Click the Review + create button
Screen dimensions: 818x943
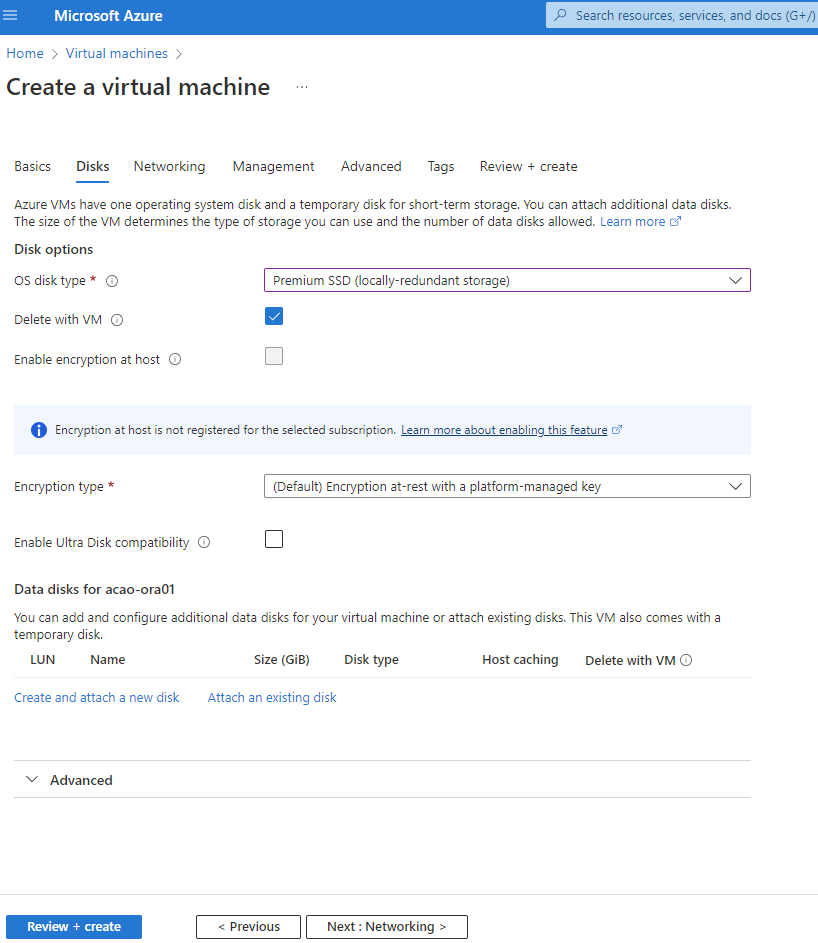tap(74, 926)
